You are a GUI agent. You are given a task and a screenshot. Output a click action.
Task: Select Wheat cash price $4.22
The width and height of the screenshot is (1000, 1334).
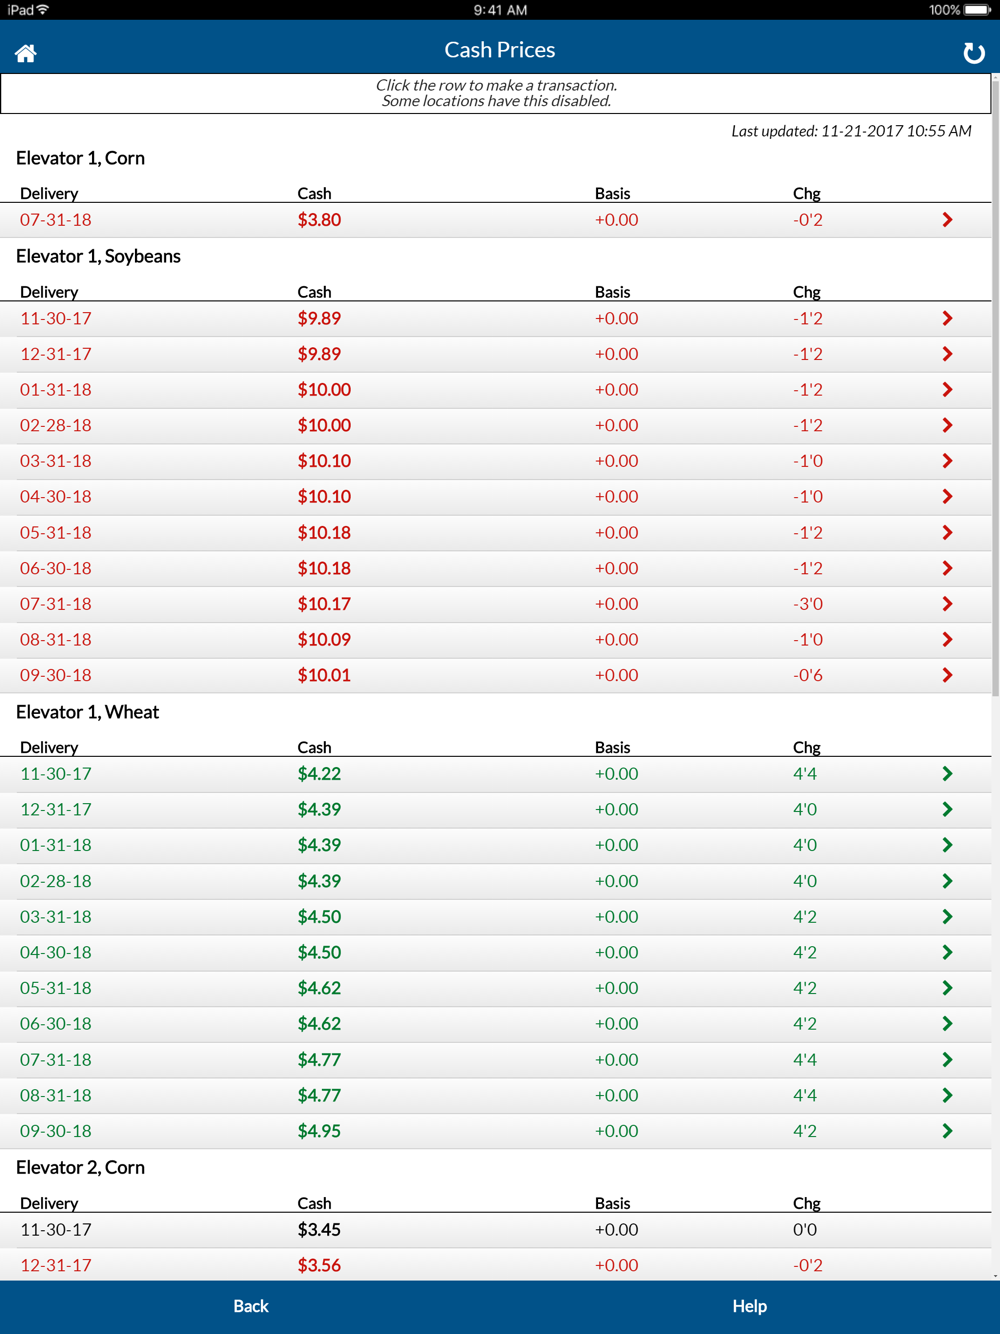(319, 774)
